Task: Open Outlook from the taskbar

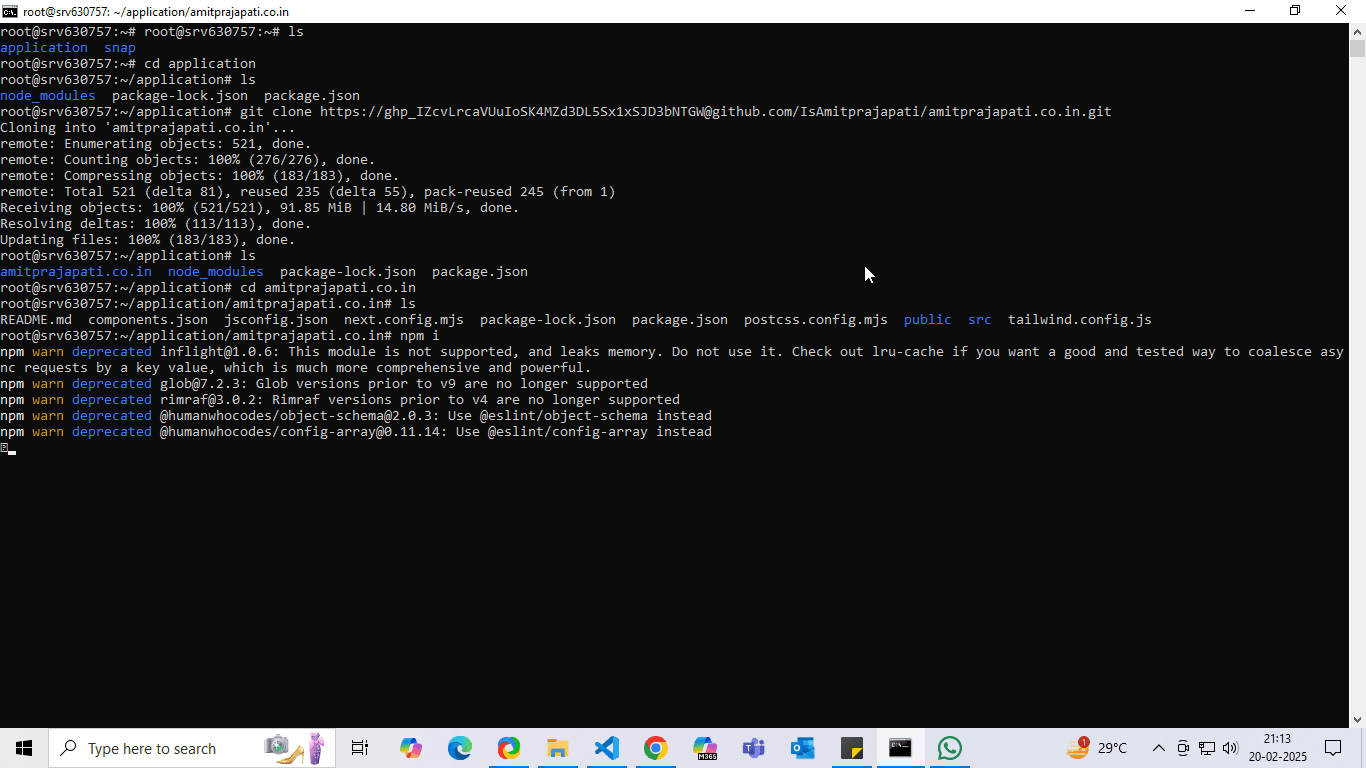Action: click(x=802, y=747)
